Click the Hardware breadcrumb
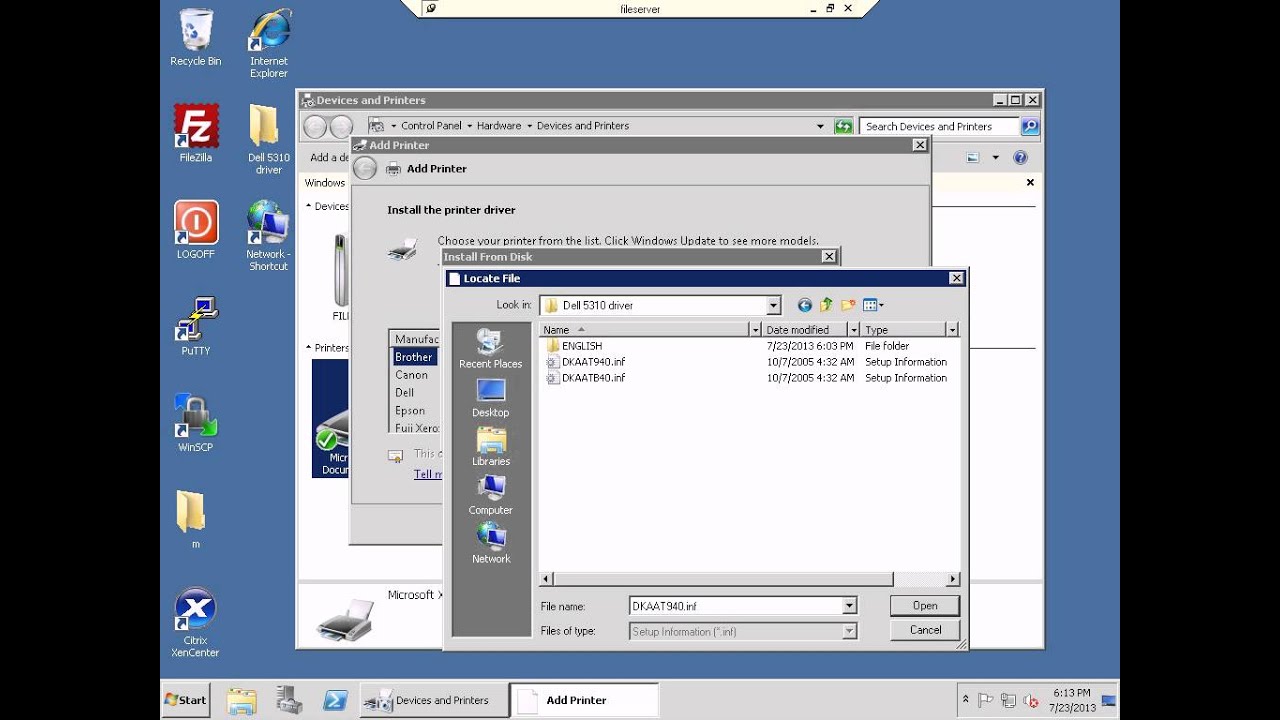1280x720 pixels. pos(498,126)
